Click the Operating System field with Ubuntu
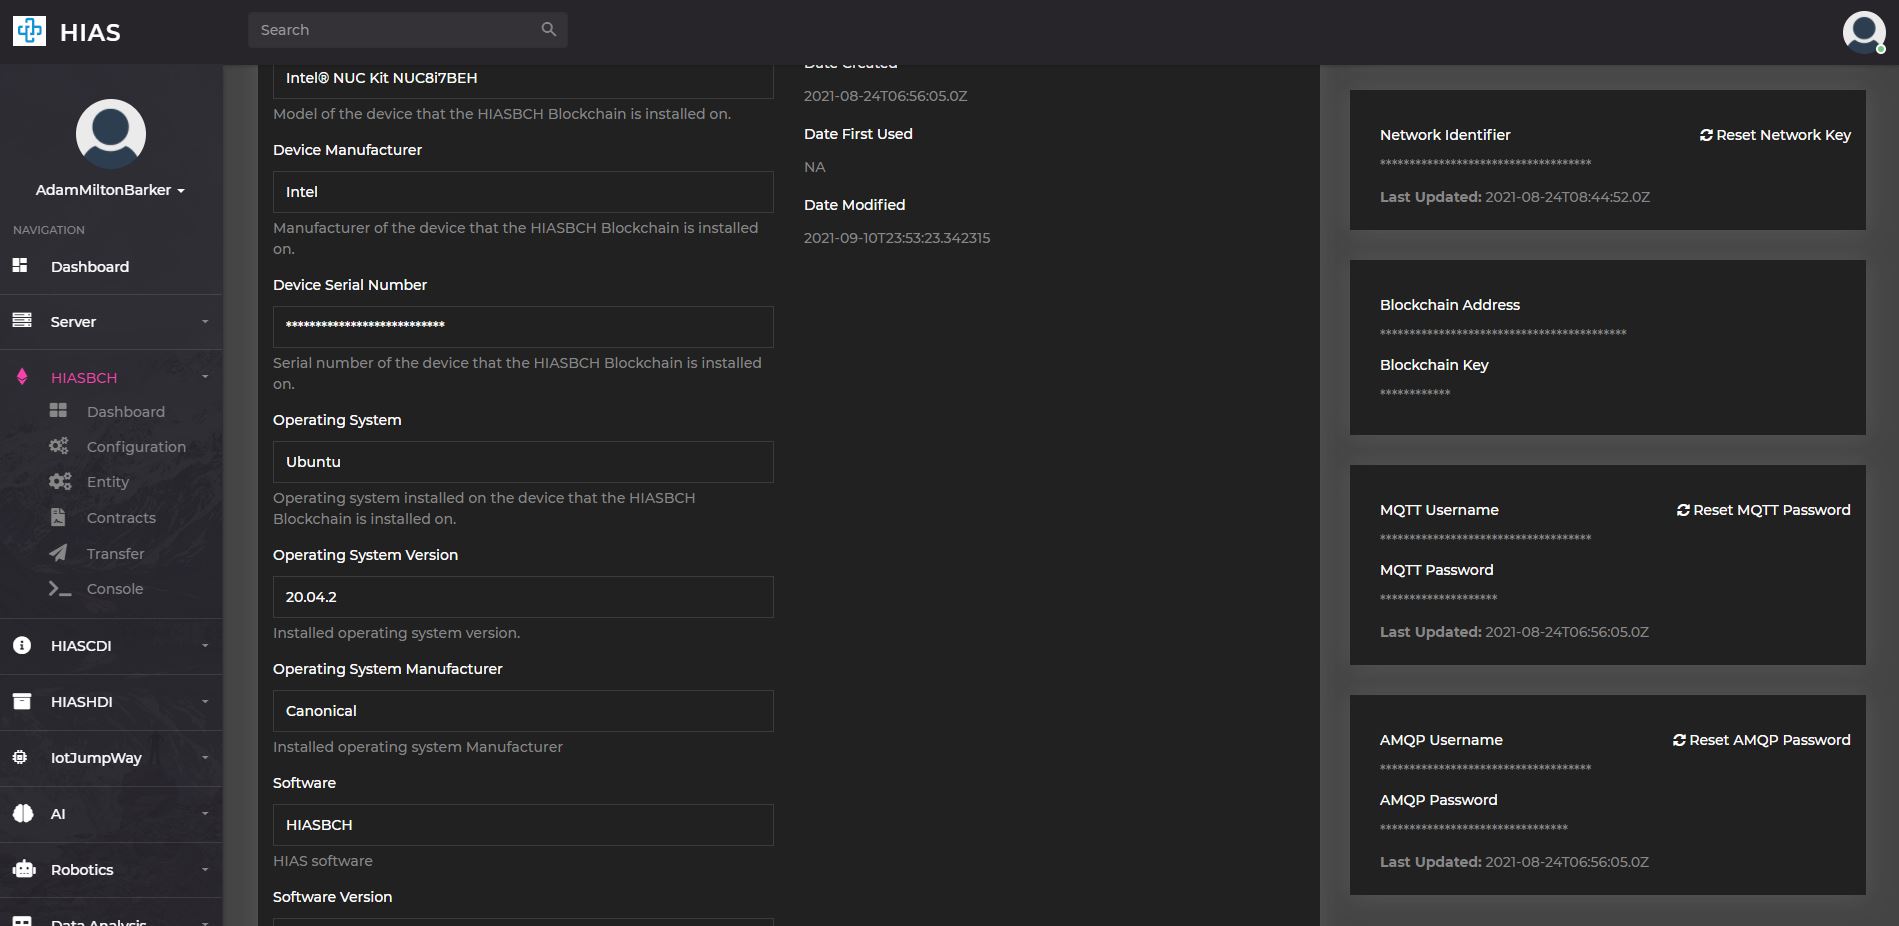1899x926 pixels. point(523,462)
